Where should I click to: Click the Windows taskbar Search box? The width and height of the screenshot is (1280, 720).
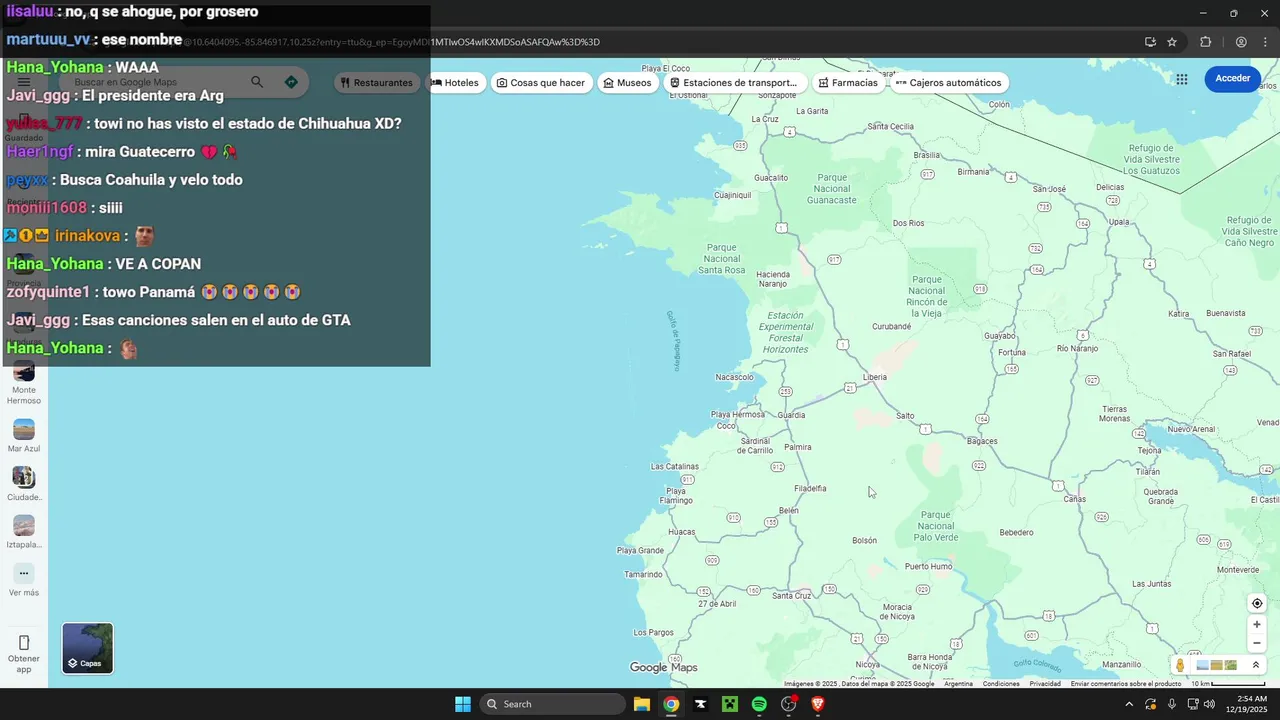(x=553, y=704)
